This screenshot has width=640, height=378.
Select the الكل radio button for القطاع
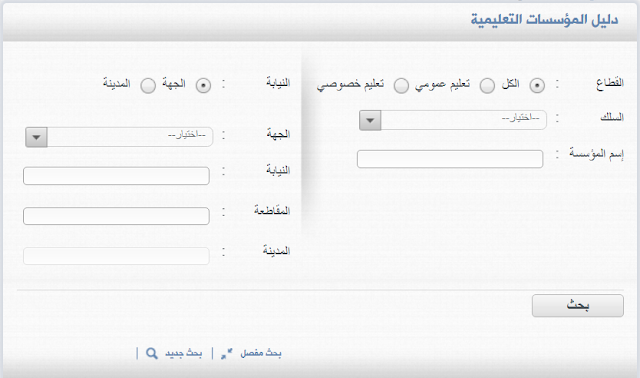tap(537, 85)
